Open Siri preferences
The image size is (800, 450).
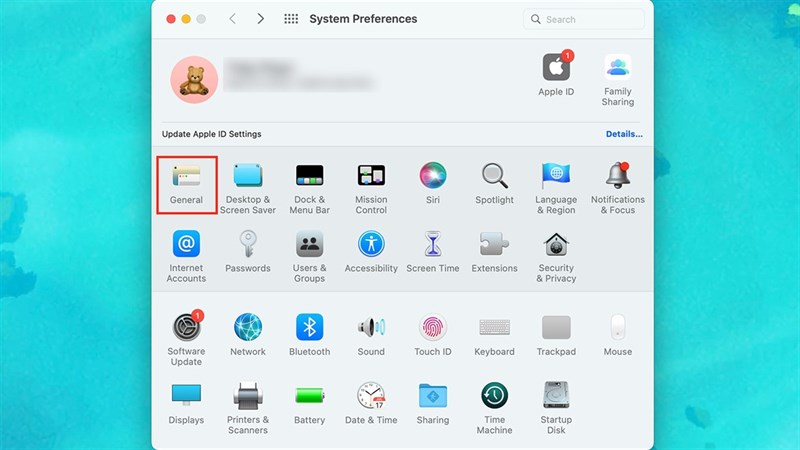433,183
